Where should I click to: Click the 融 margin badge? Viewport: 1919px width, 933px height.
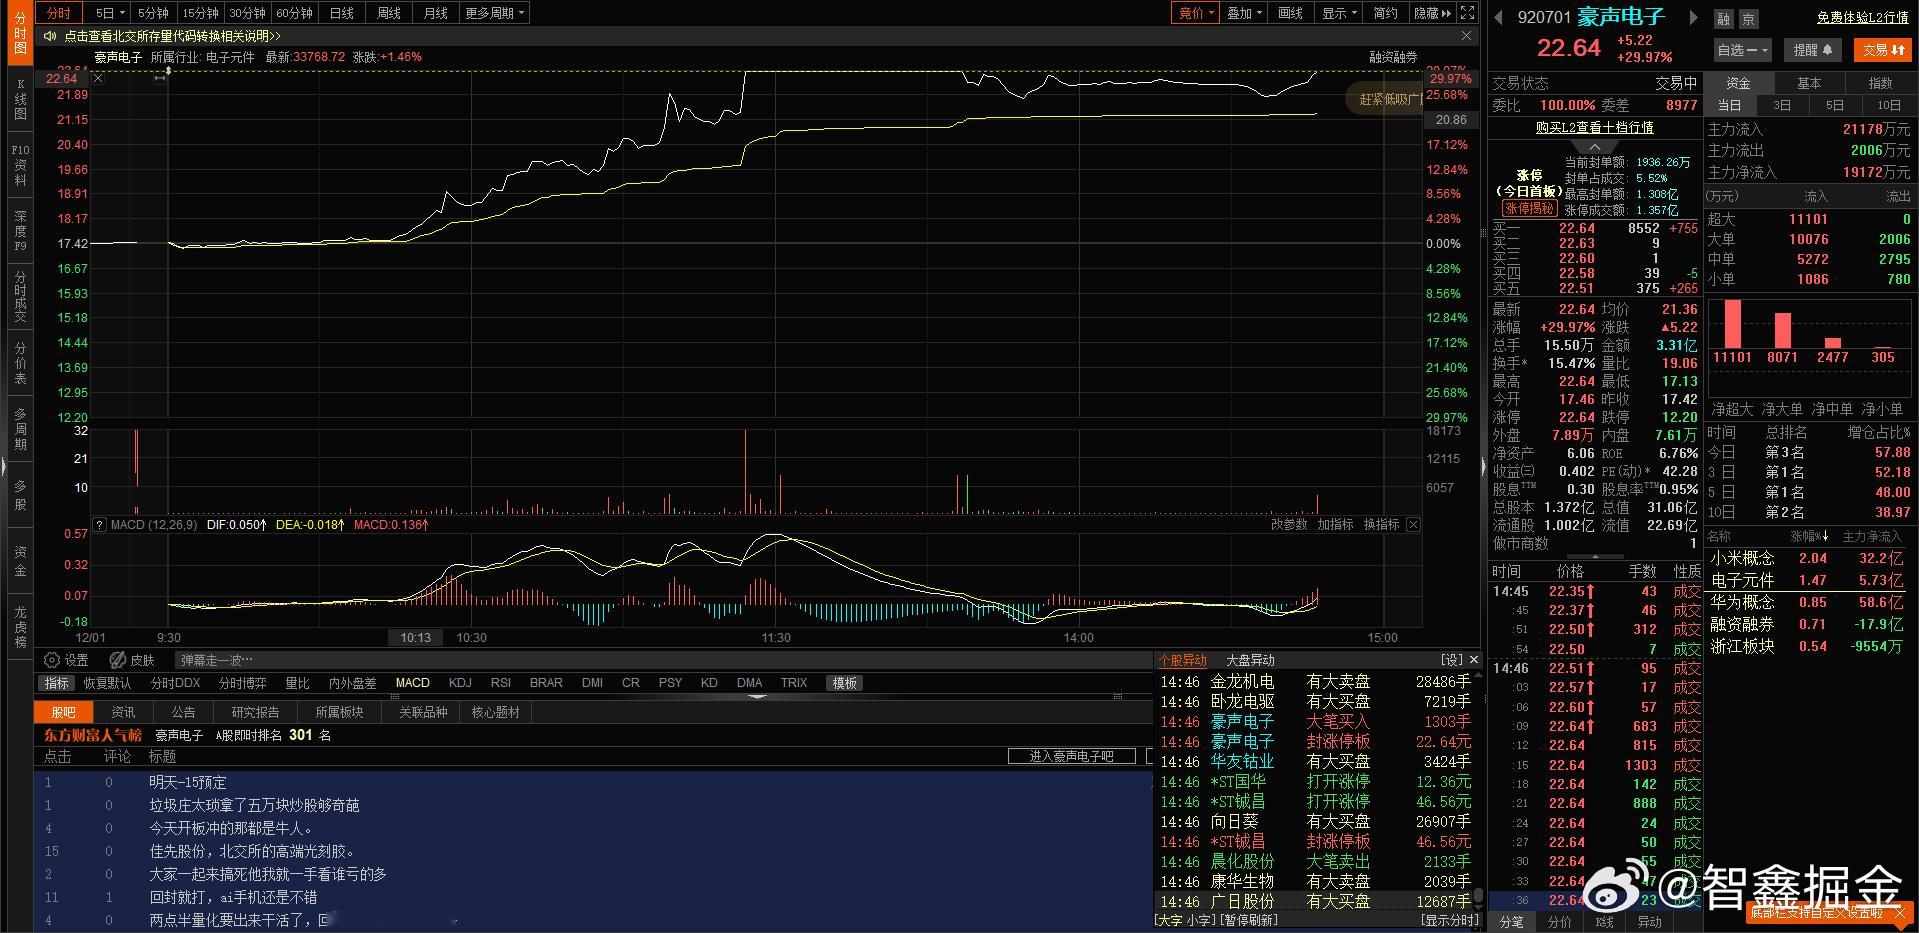point(1724,19)
